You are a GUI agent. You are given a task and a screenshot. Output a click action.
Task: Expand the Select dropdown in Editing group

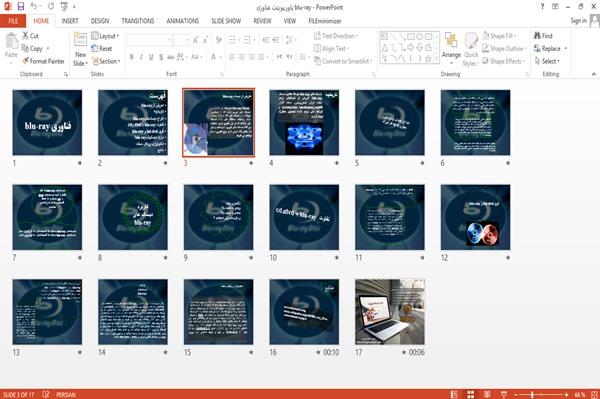click(x=547, y=61)
